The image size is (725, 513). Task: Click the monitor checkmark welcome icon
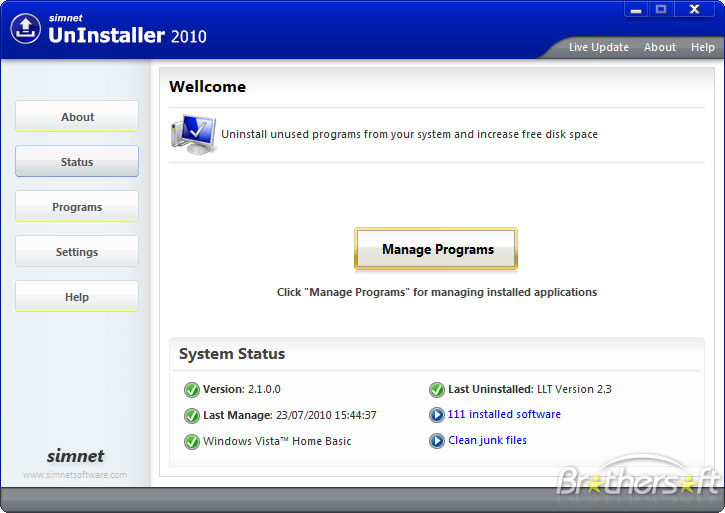coord(194,134)
